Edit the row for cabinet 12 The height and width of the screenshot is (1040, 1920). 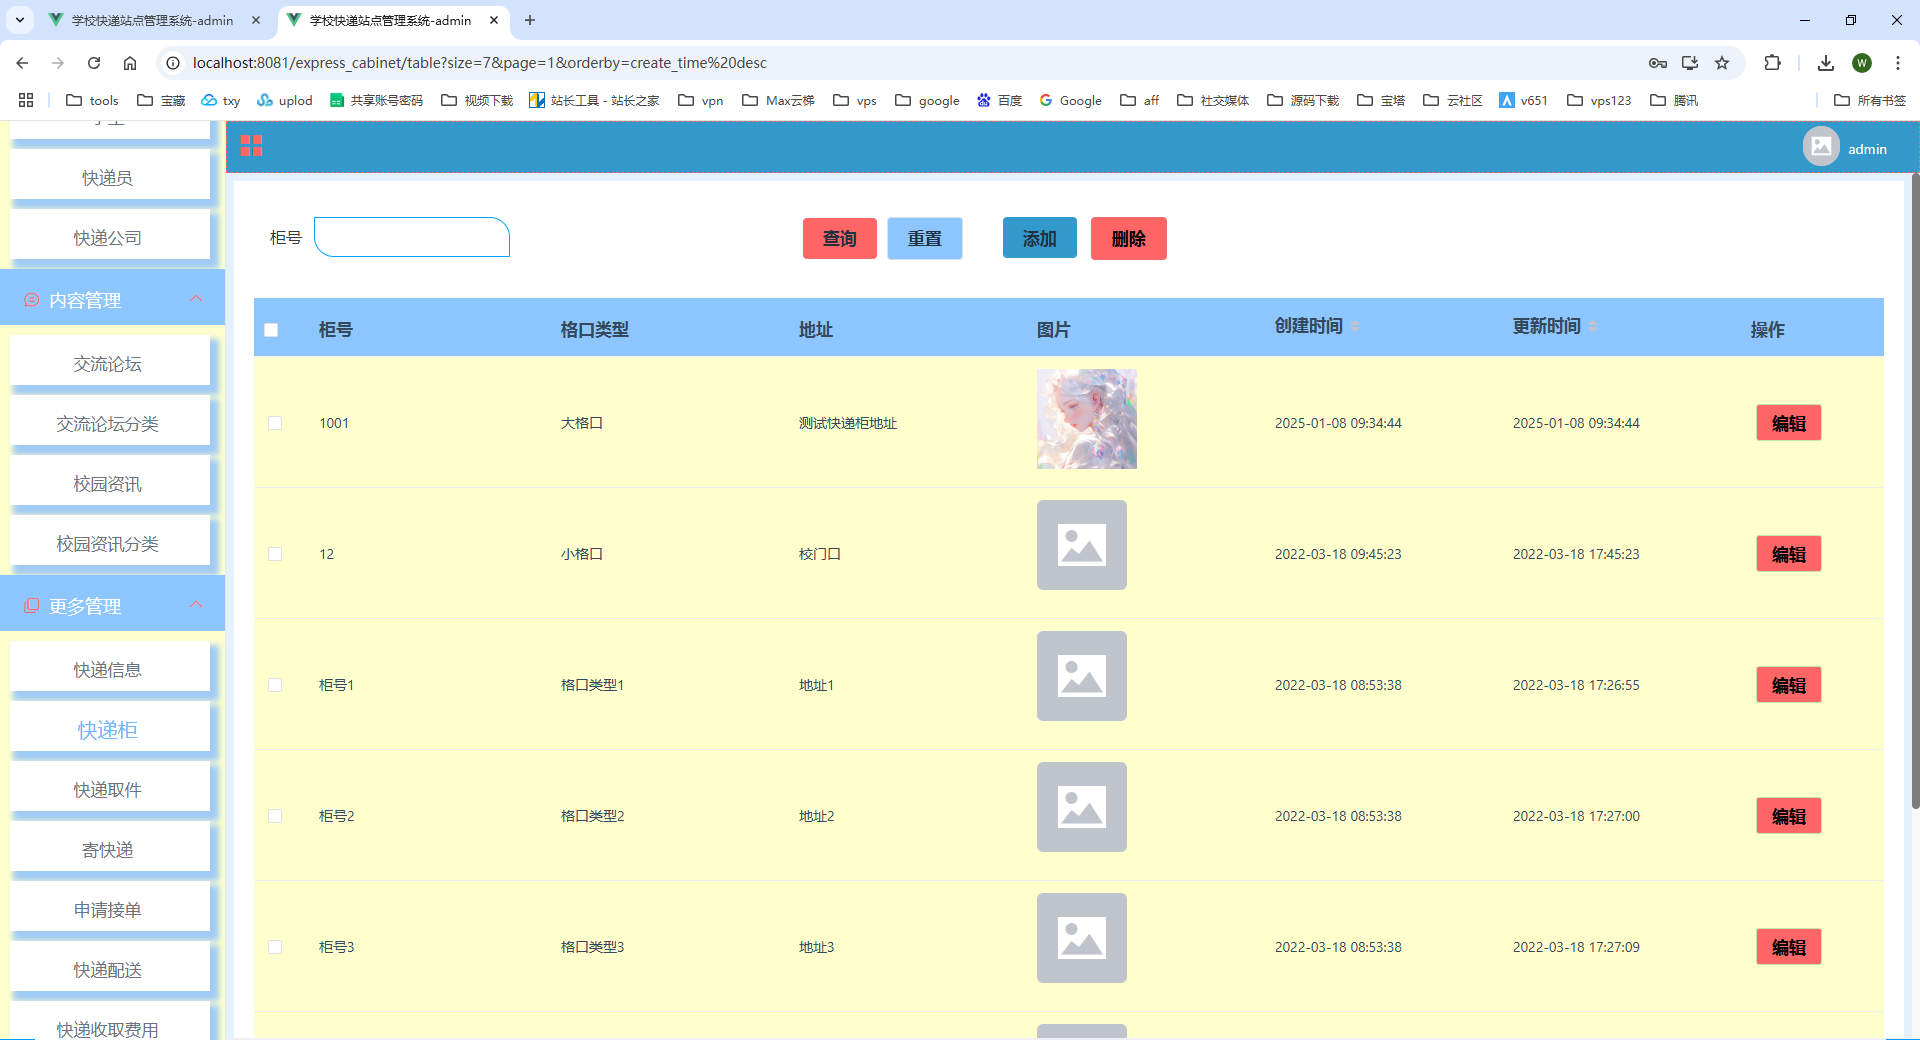coord(1789,554)
